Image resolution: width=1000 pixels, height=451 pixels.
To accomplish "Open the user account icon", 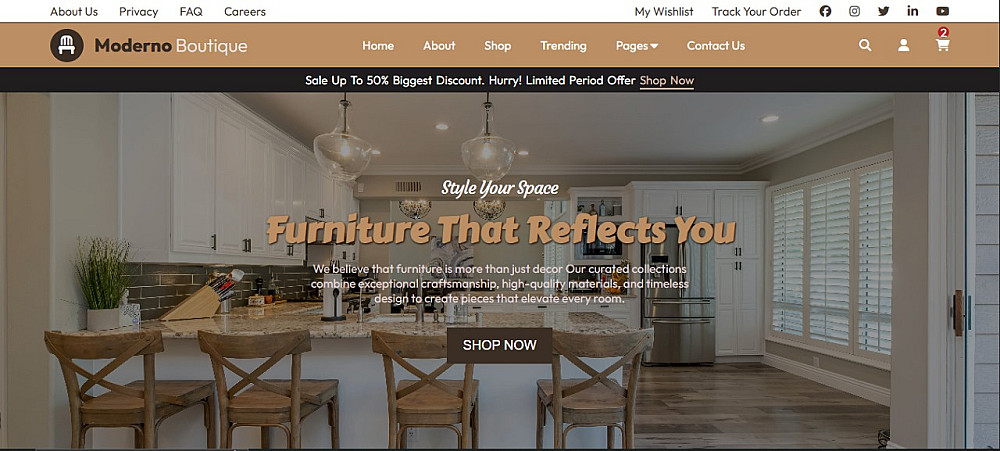I will tap(904, 45).
